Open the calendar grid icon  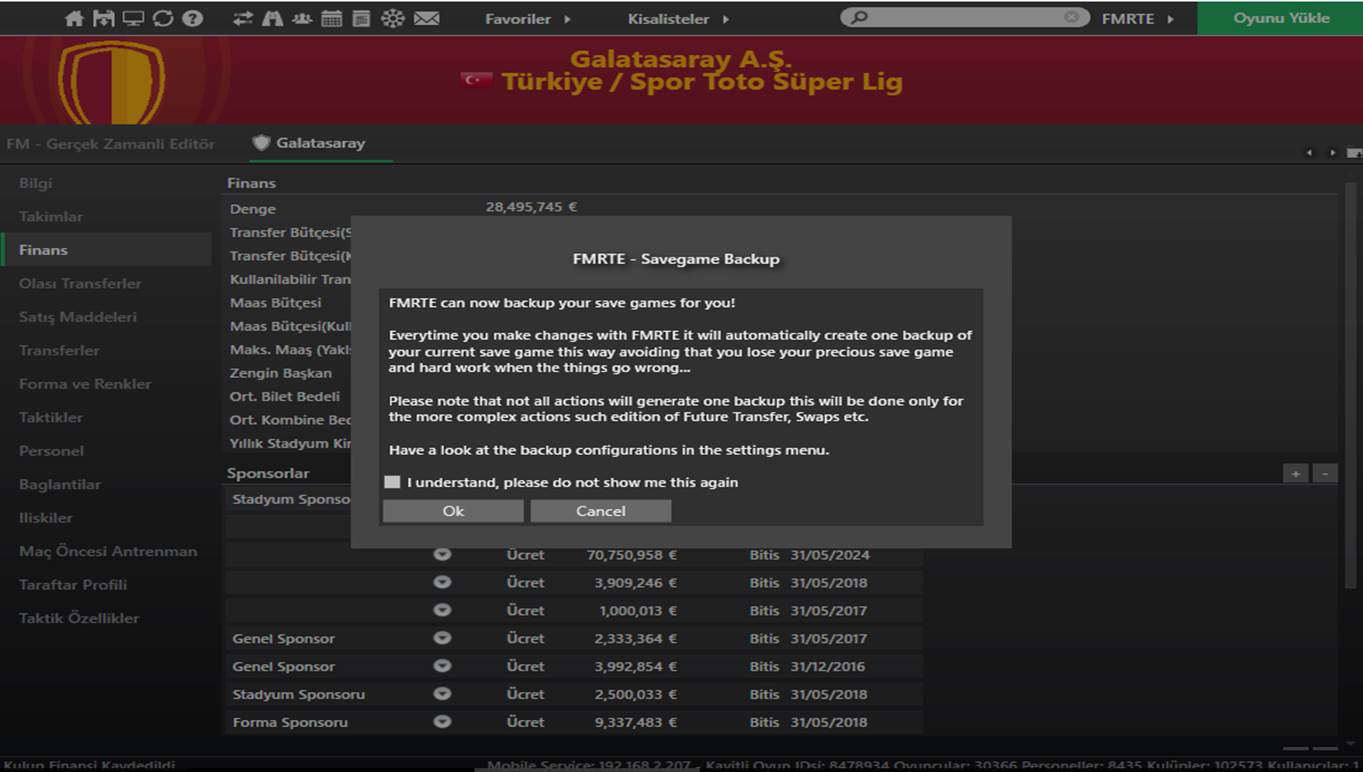click(x=331, y=18)
